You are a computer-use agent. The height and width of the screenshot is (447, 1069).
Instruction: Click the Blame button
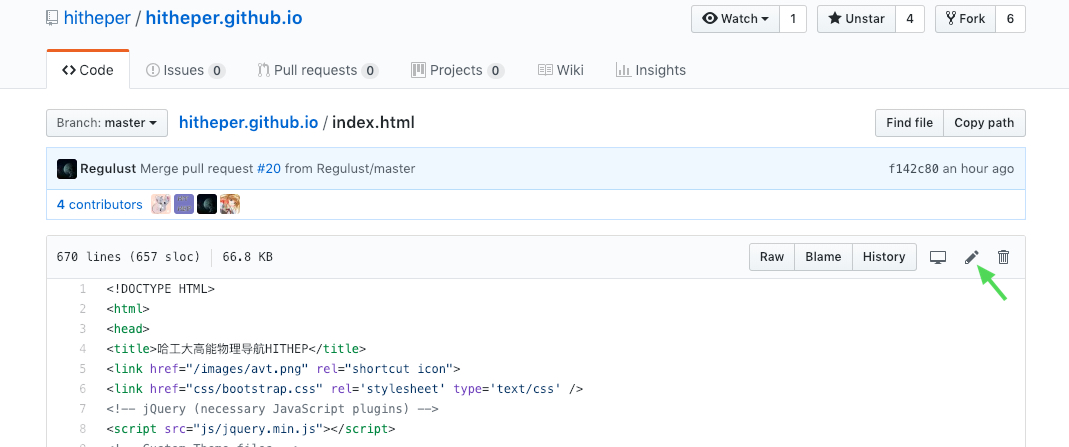point(823,257)
